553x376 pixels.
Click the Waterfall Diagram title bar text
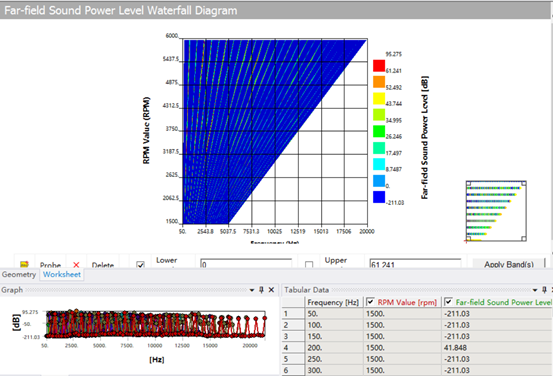pos(121,11)
